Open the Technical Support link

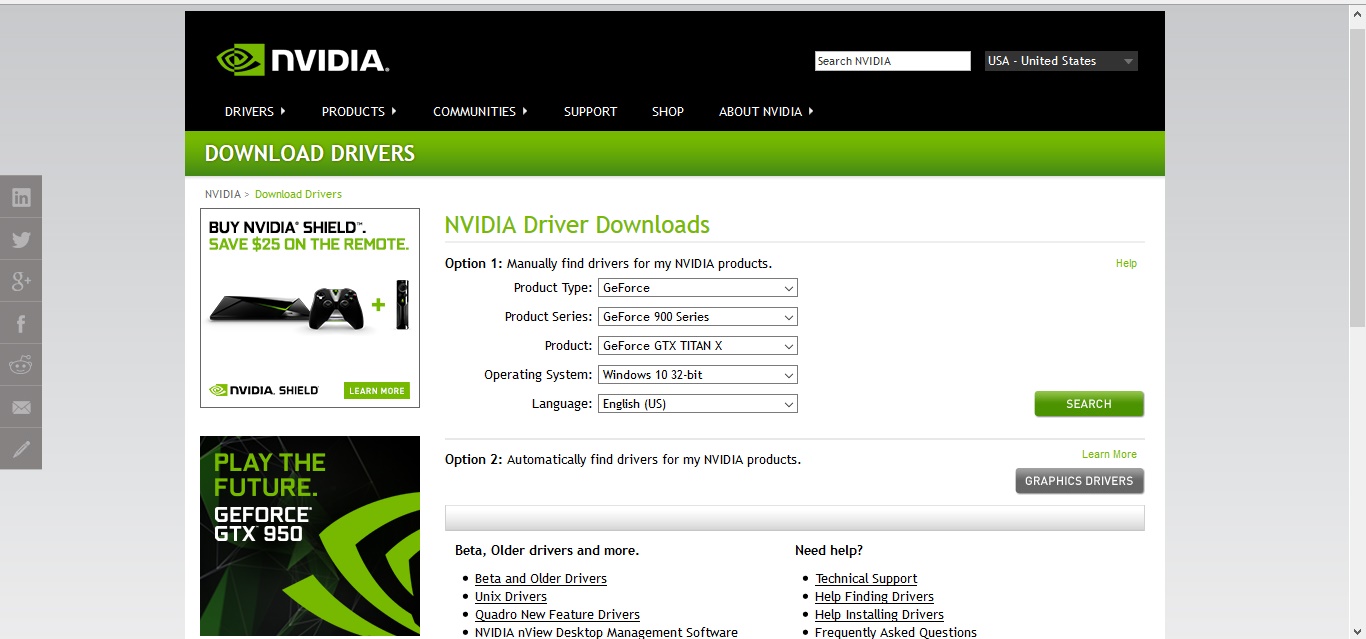[x=866, y=579]
